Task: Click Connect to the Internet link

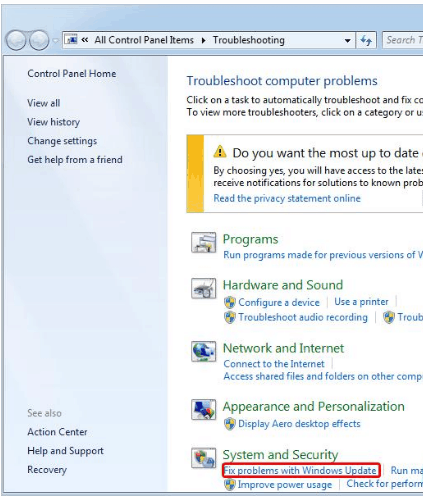Action: [x=274, y=364]
